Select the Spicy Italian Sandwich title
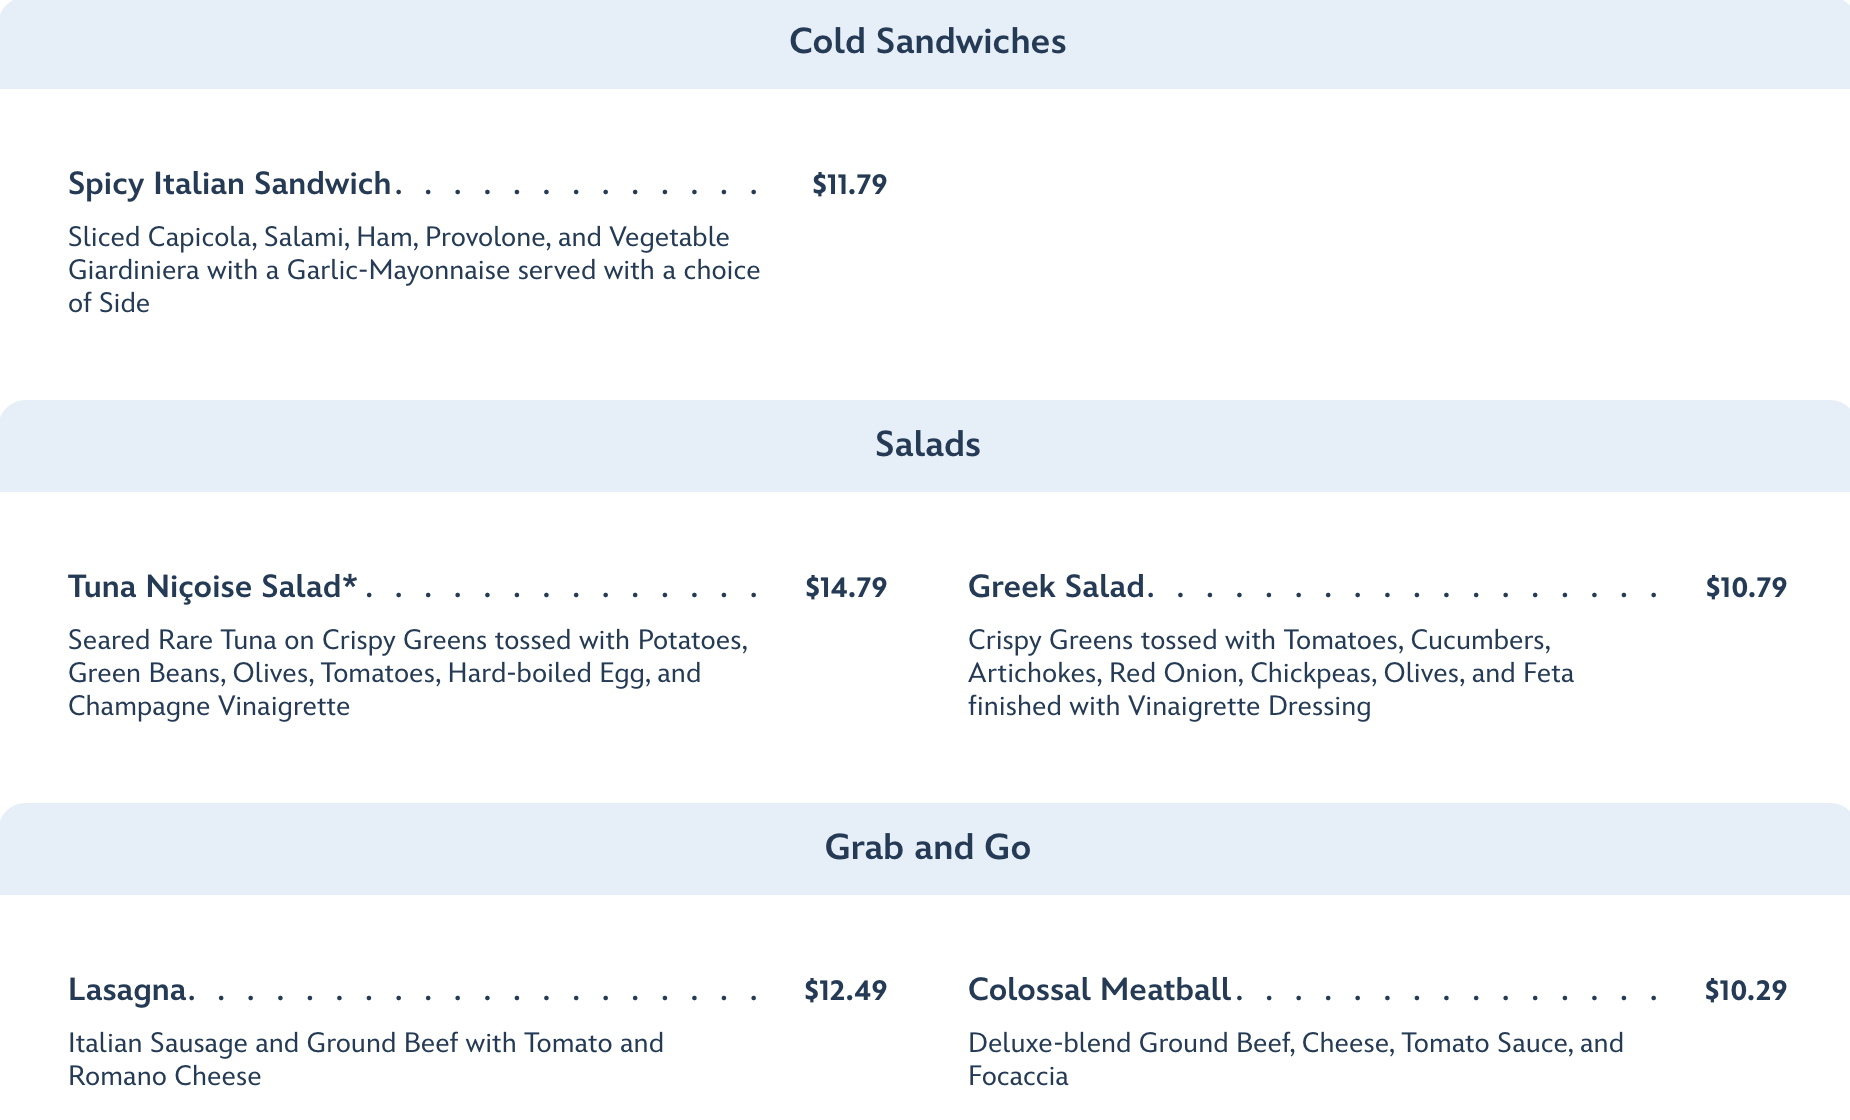The width and height of the screenshot is (1850, 1120). tap(229, 184)
